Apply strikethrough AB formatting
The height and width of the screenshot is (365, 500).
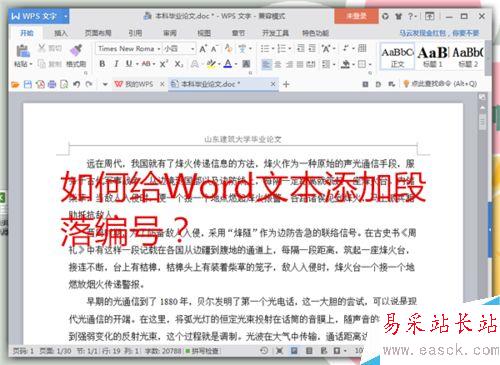click(146, 64)
